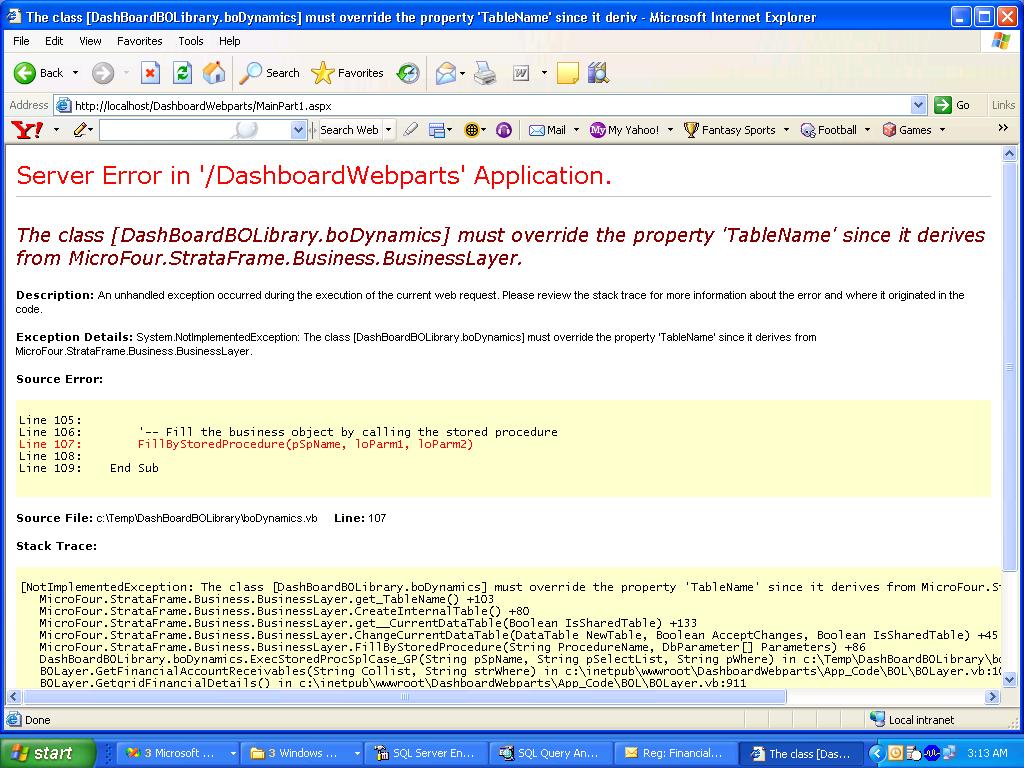The height and width of the screenshot is (768, 1024).
Task: Open the Favorites menu
Action: tap(139, 41)
